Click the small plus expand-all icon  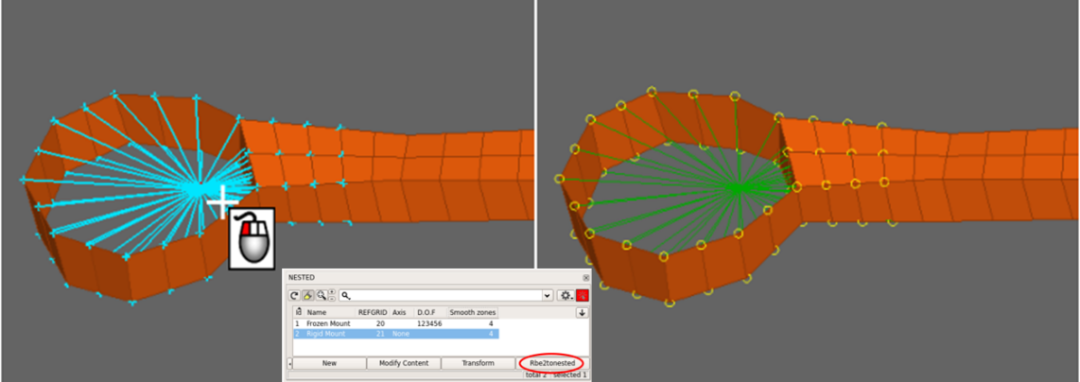[332, 292]
